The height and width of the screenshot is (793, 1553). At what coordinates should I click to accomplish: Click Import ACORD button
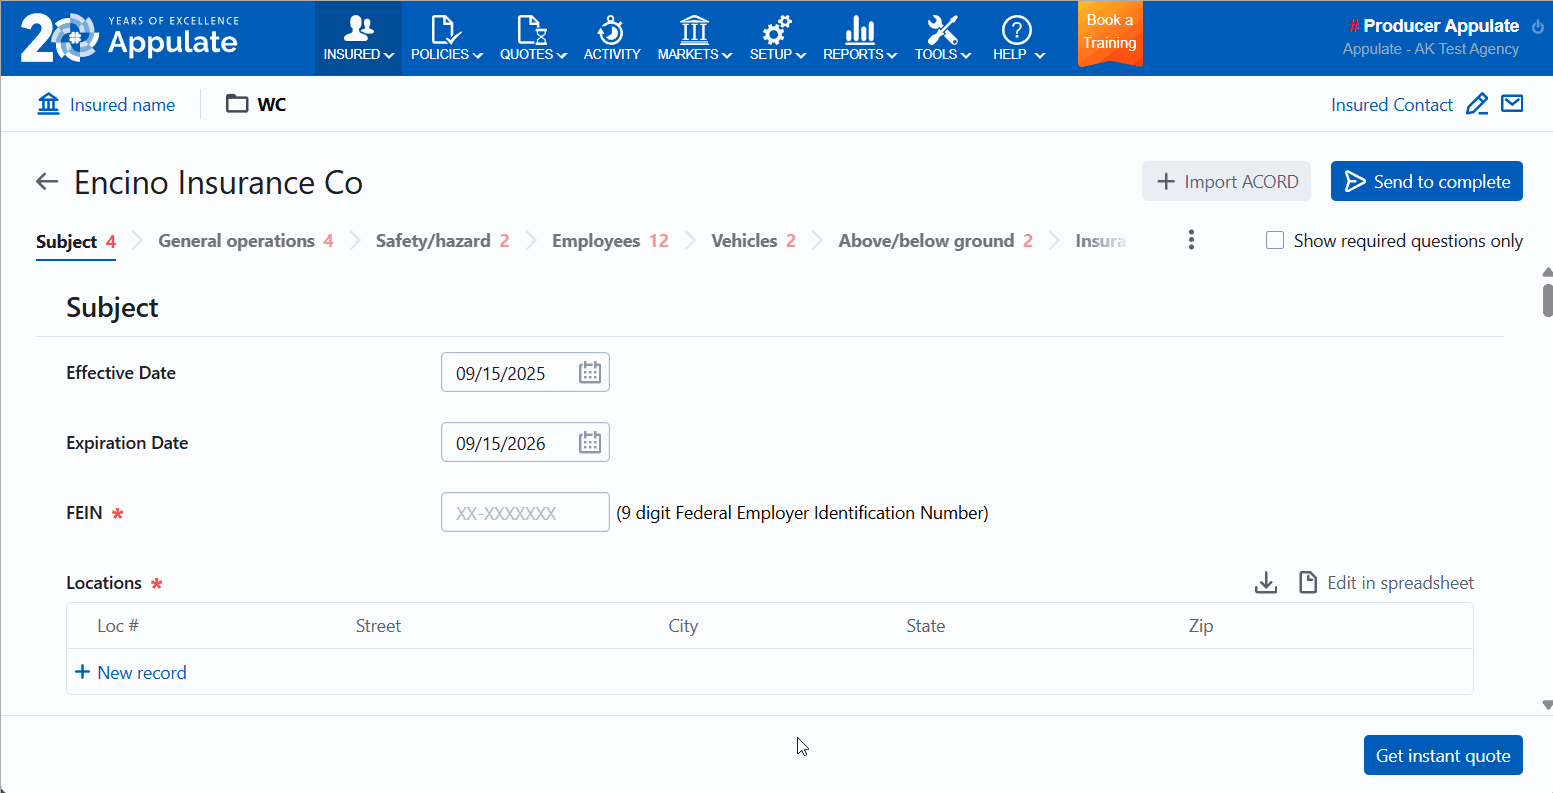click(x=1226, y=181)
